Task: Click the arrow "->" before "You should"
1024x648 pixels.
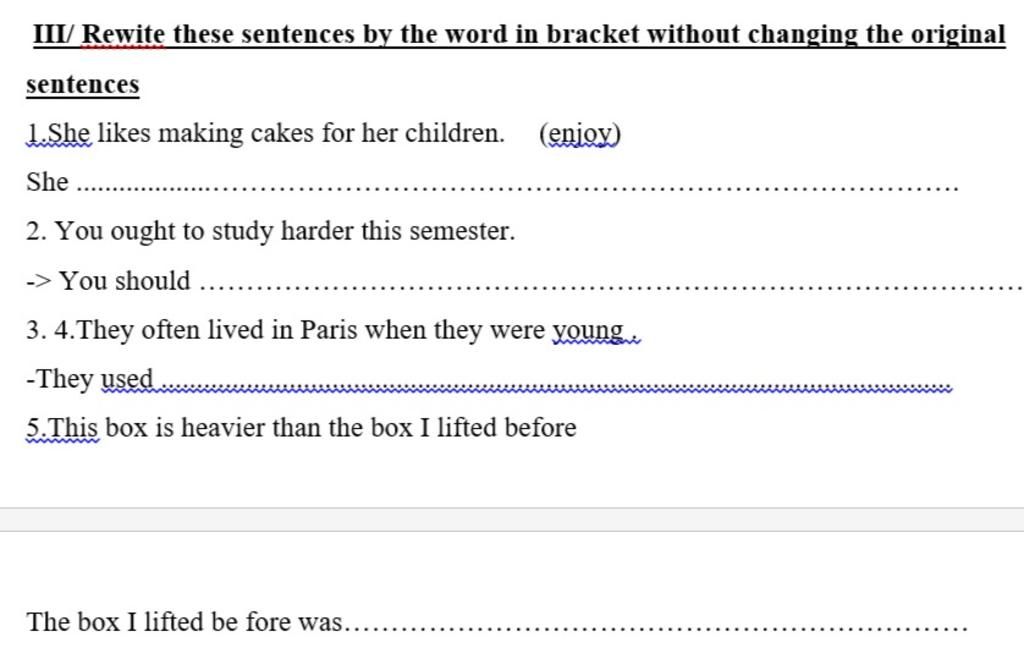Action: pos(39,282)
